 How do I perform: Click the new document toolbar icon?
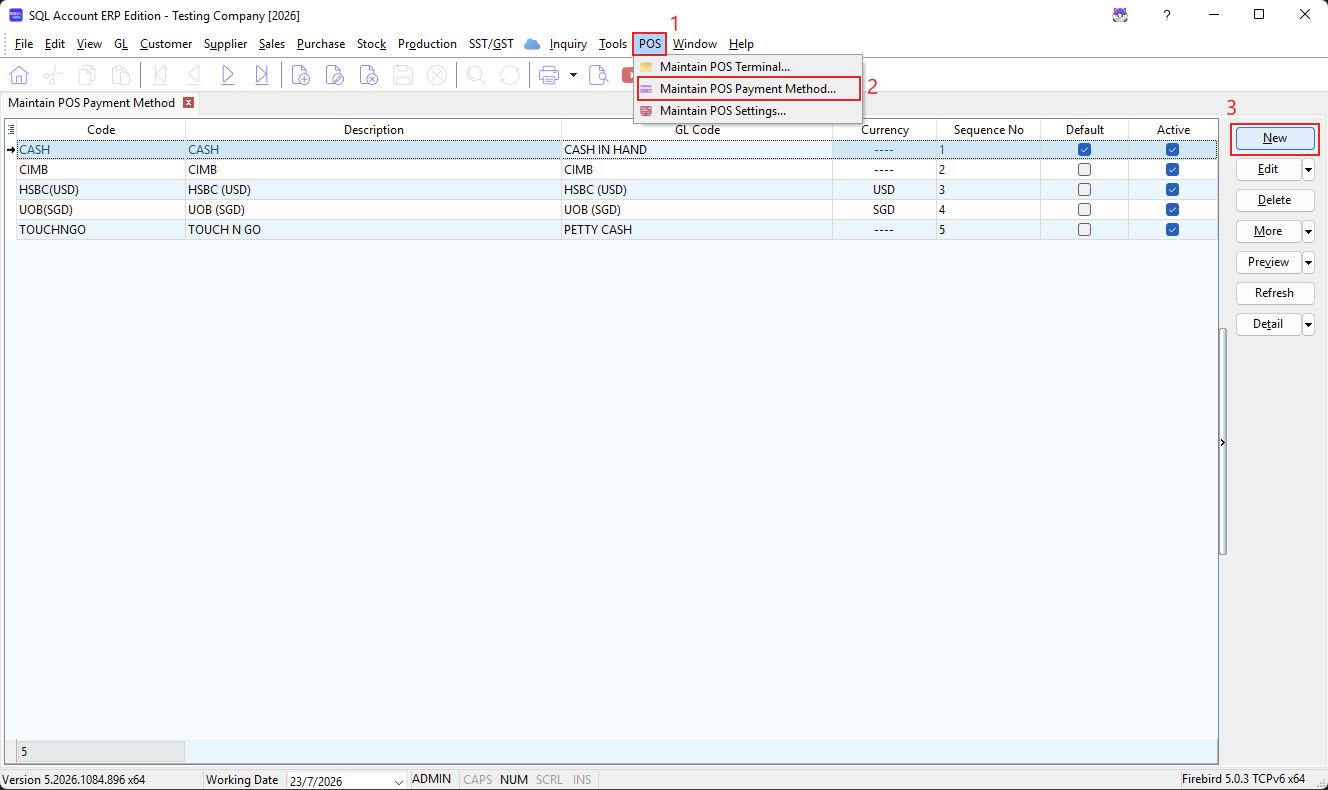click(x=301, y=75)
